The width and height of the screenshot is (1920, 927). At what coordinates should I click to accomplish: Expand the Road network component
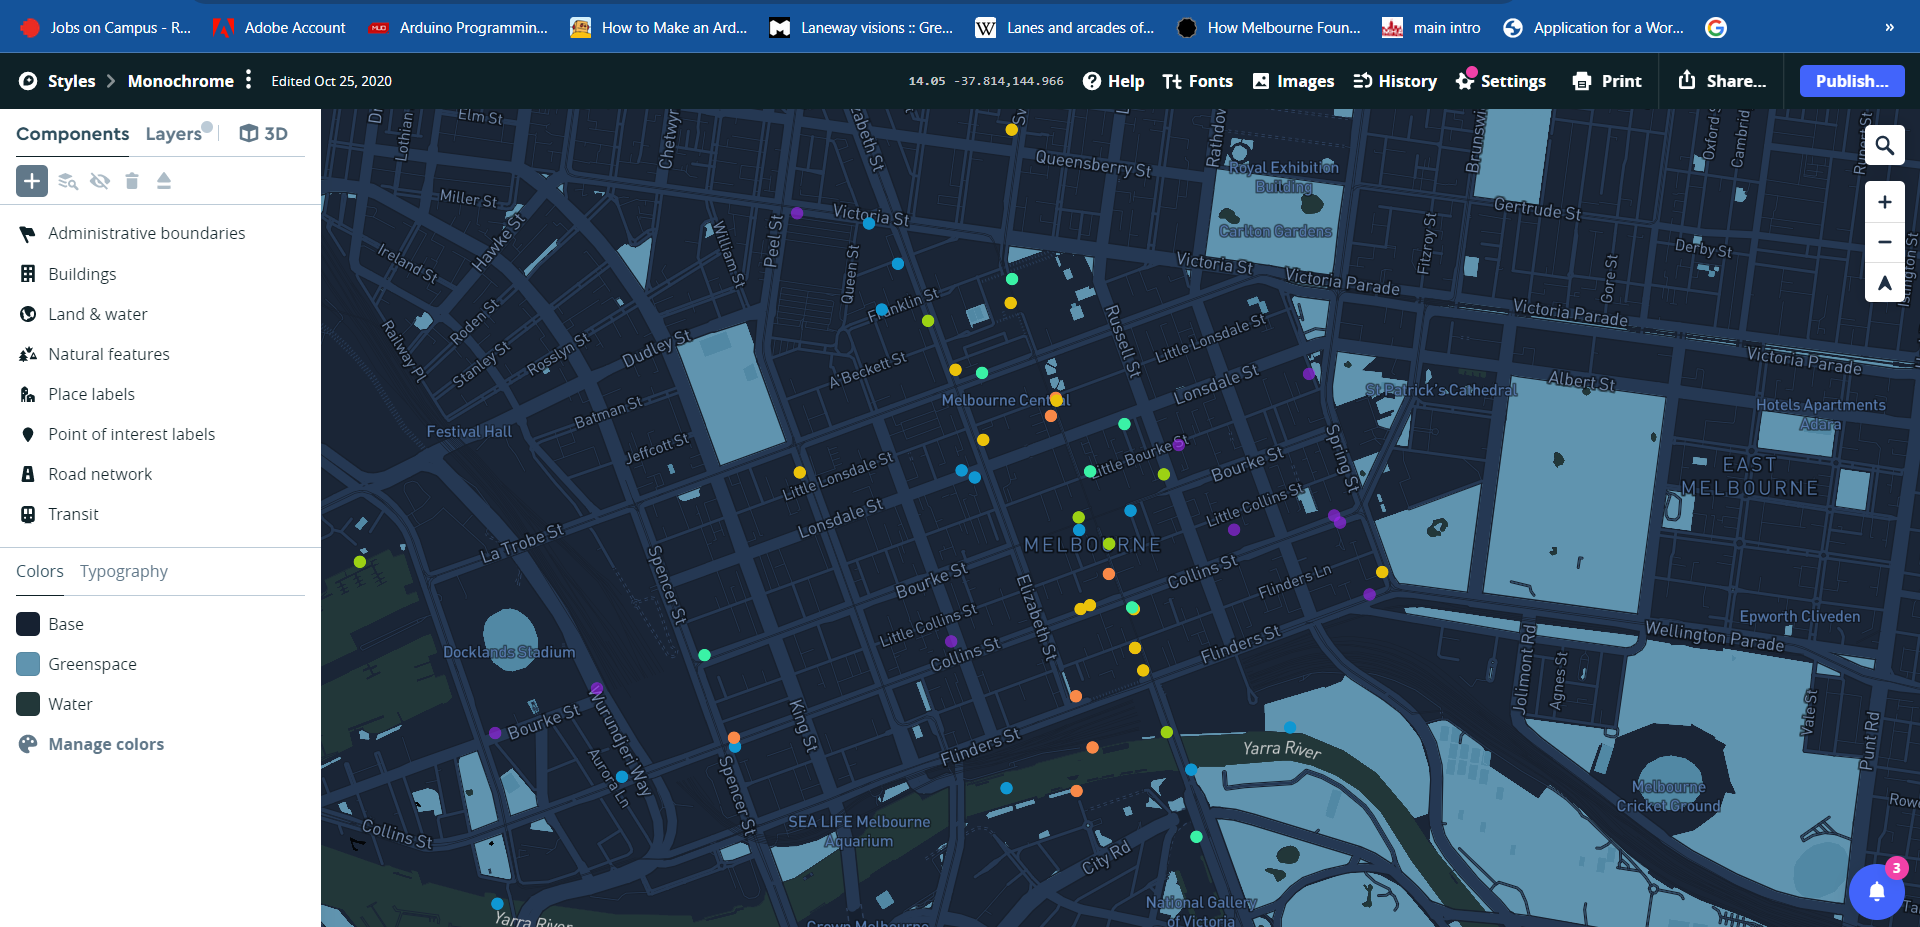click(100, 474)
